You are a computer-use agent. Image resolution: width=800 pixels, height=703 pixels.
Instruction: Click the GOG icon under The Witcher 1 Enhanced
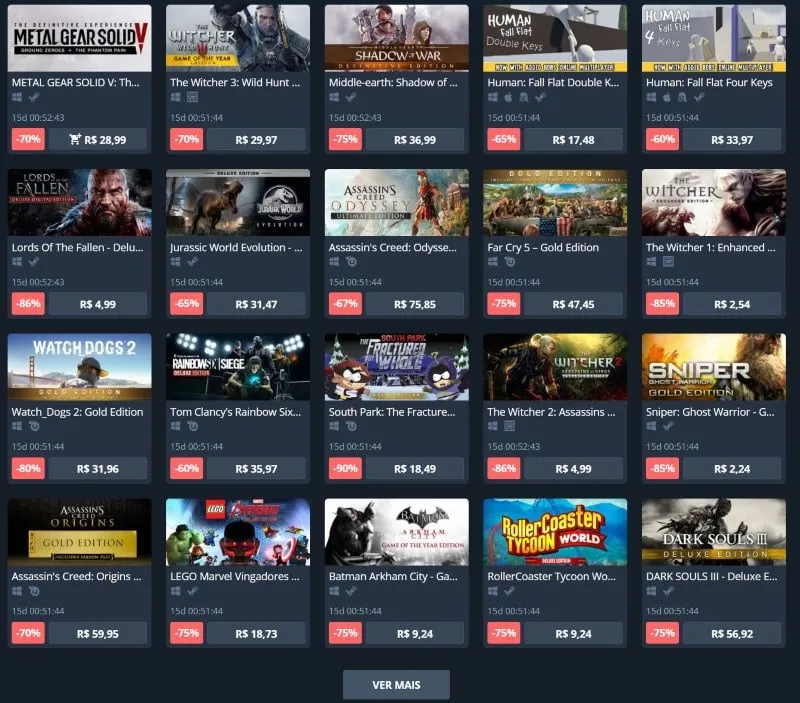click(668, 262)
